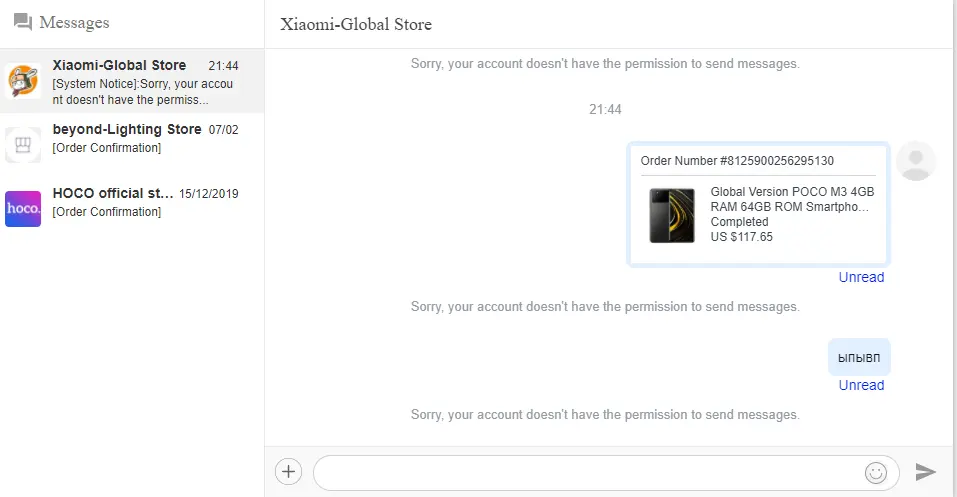Viewport: 957px width, 497px height.
Task: Focus the message text input field
Action: [x=606, y=473]
